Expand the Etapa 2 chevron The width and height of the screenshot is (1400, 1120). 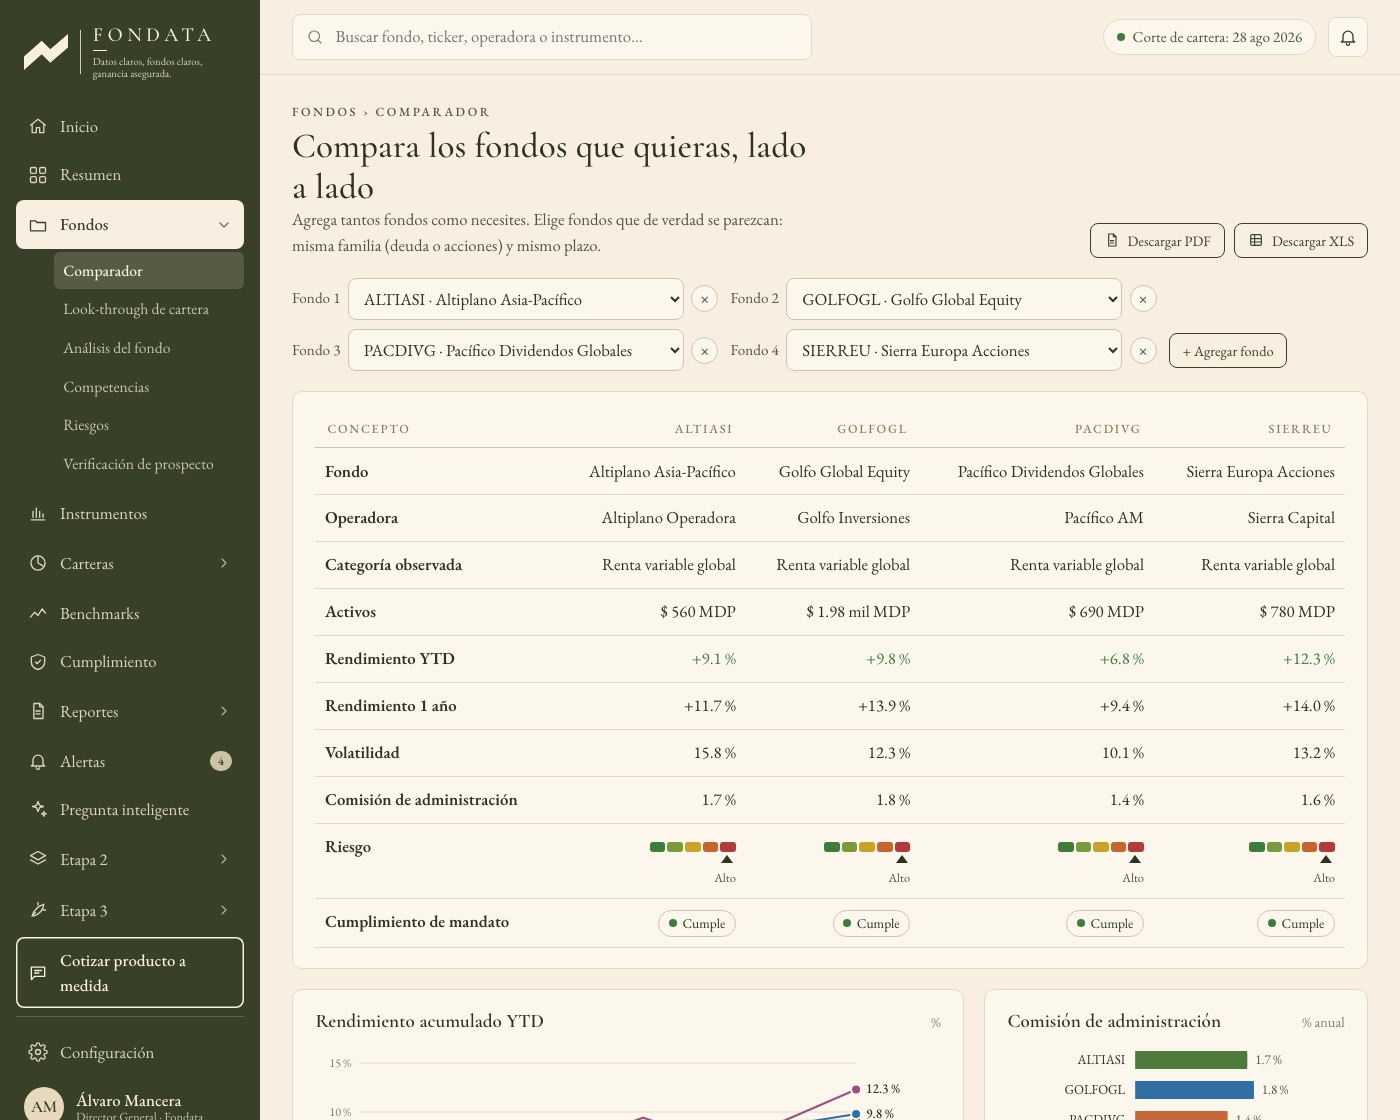coord(224,859)
